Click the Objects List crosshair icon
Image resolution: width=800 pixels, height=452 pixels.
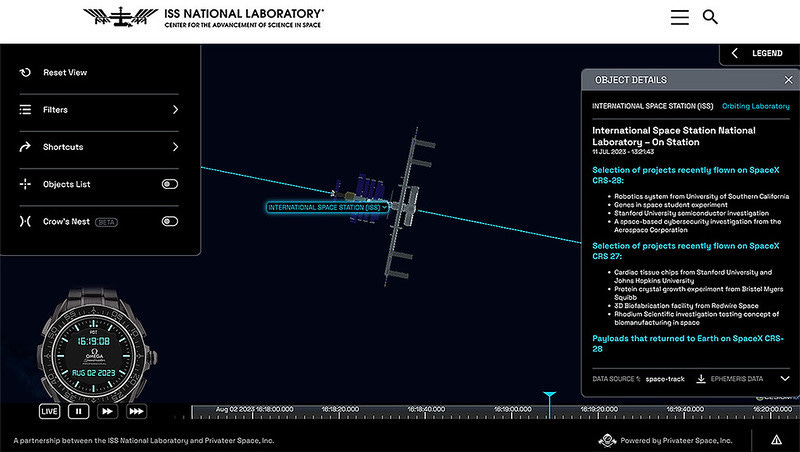(25, 184)
